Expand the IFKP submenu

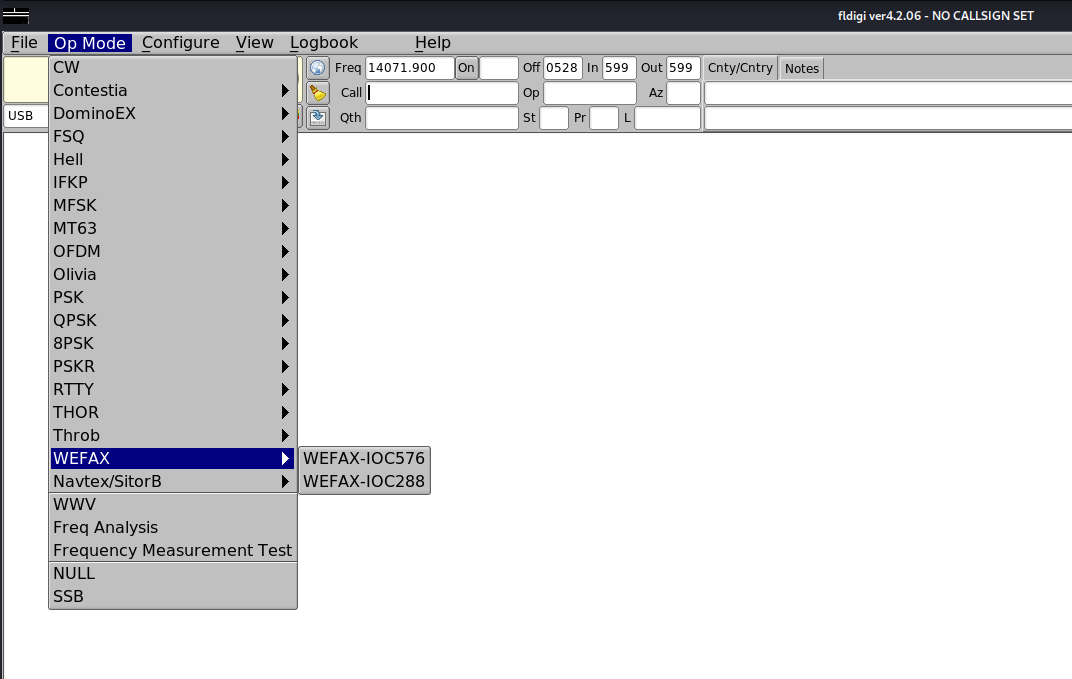(172, 183)
